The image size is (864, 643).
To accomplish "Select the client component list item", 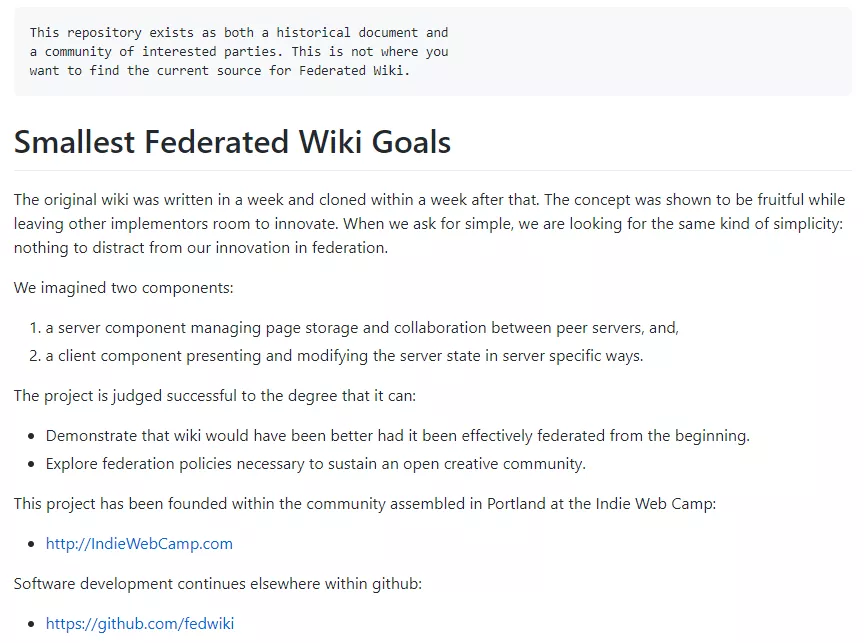I will pos(344,356).
